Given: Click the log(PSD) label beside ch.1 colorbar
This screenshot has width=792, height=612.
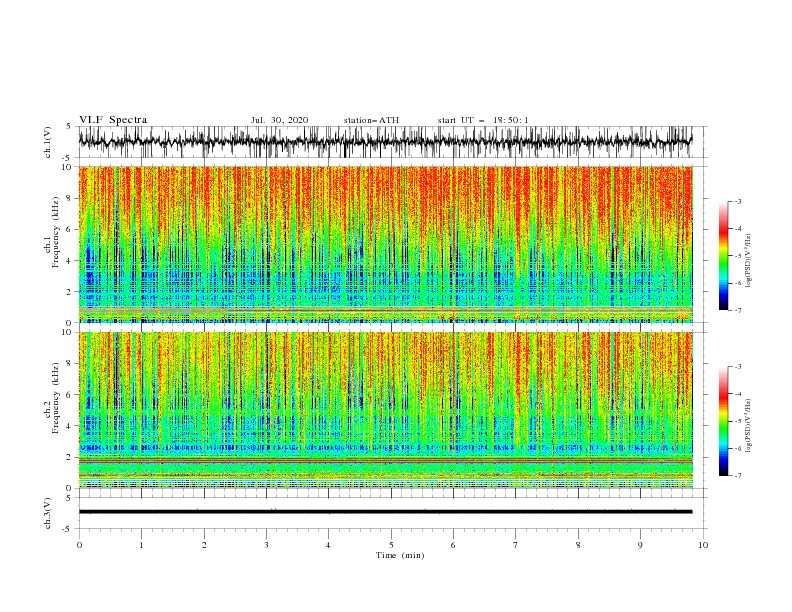Looking at the screenshot, I should pos(749,261).
